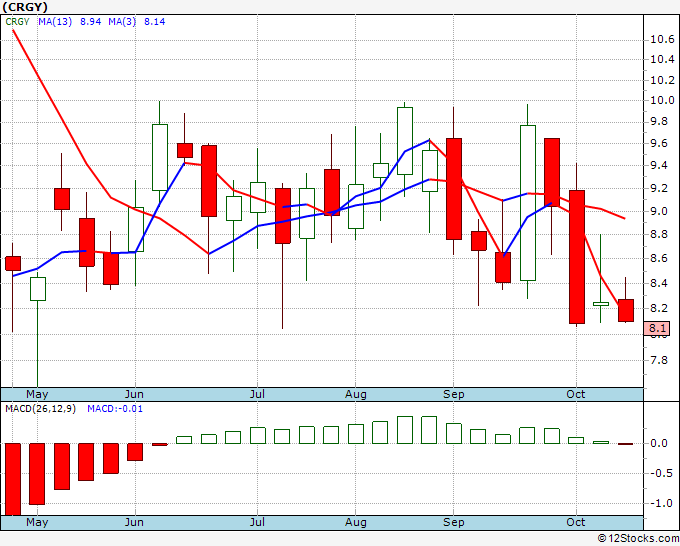Click the 10.4 price axis label
This screenshot has height=546, width=680.
[662, 59]
